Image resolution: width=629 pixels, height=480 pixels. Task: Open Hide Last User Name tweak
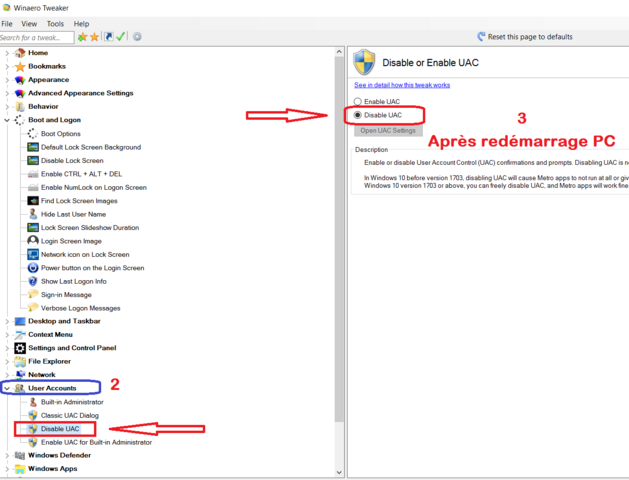coord(74,214)
